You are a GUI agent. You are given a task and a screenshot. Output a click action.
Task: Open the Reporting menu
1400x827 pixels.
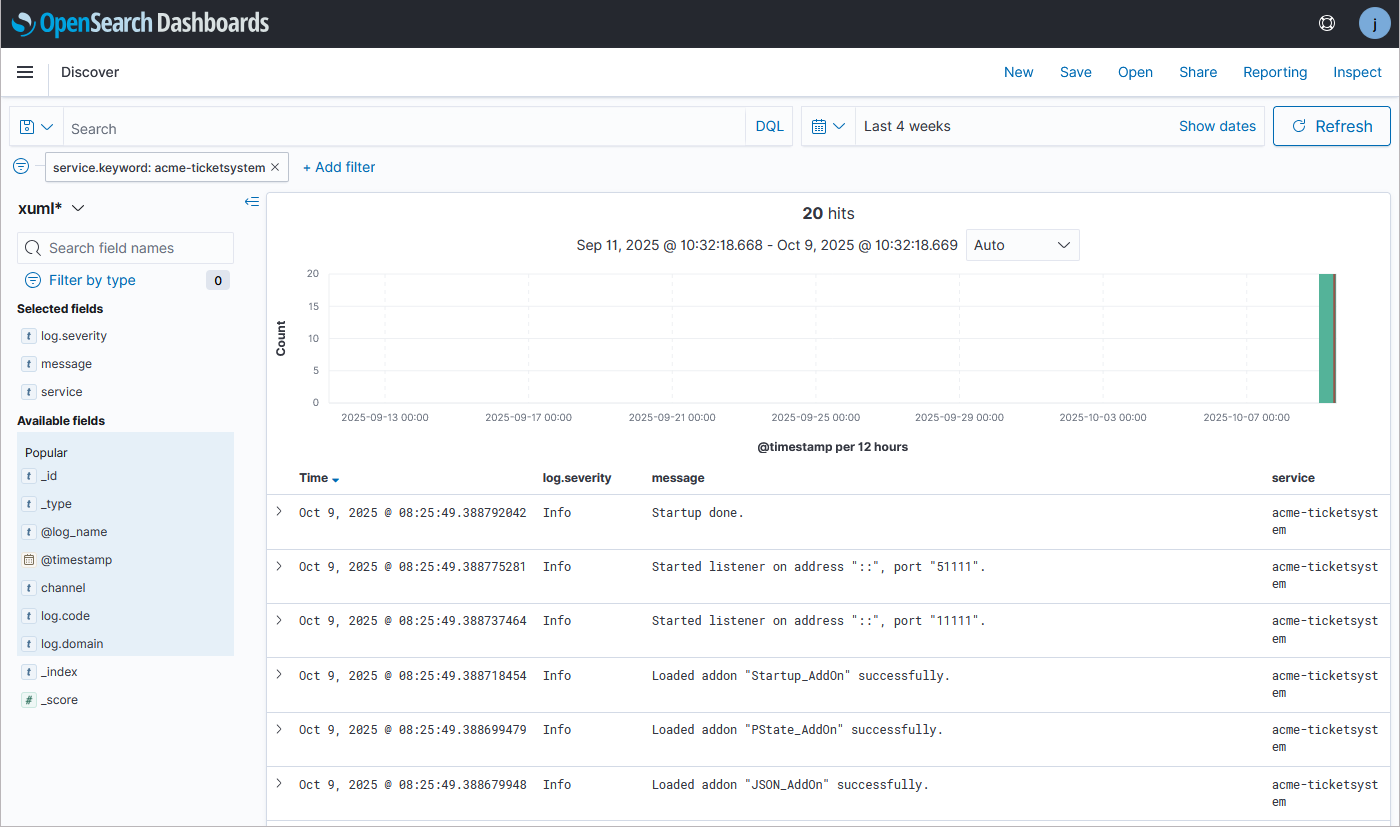[x=1274, y=72]
